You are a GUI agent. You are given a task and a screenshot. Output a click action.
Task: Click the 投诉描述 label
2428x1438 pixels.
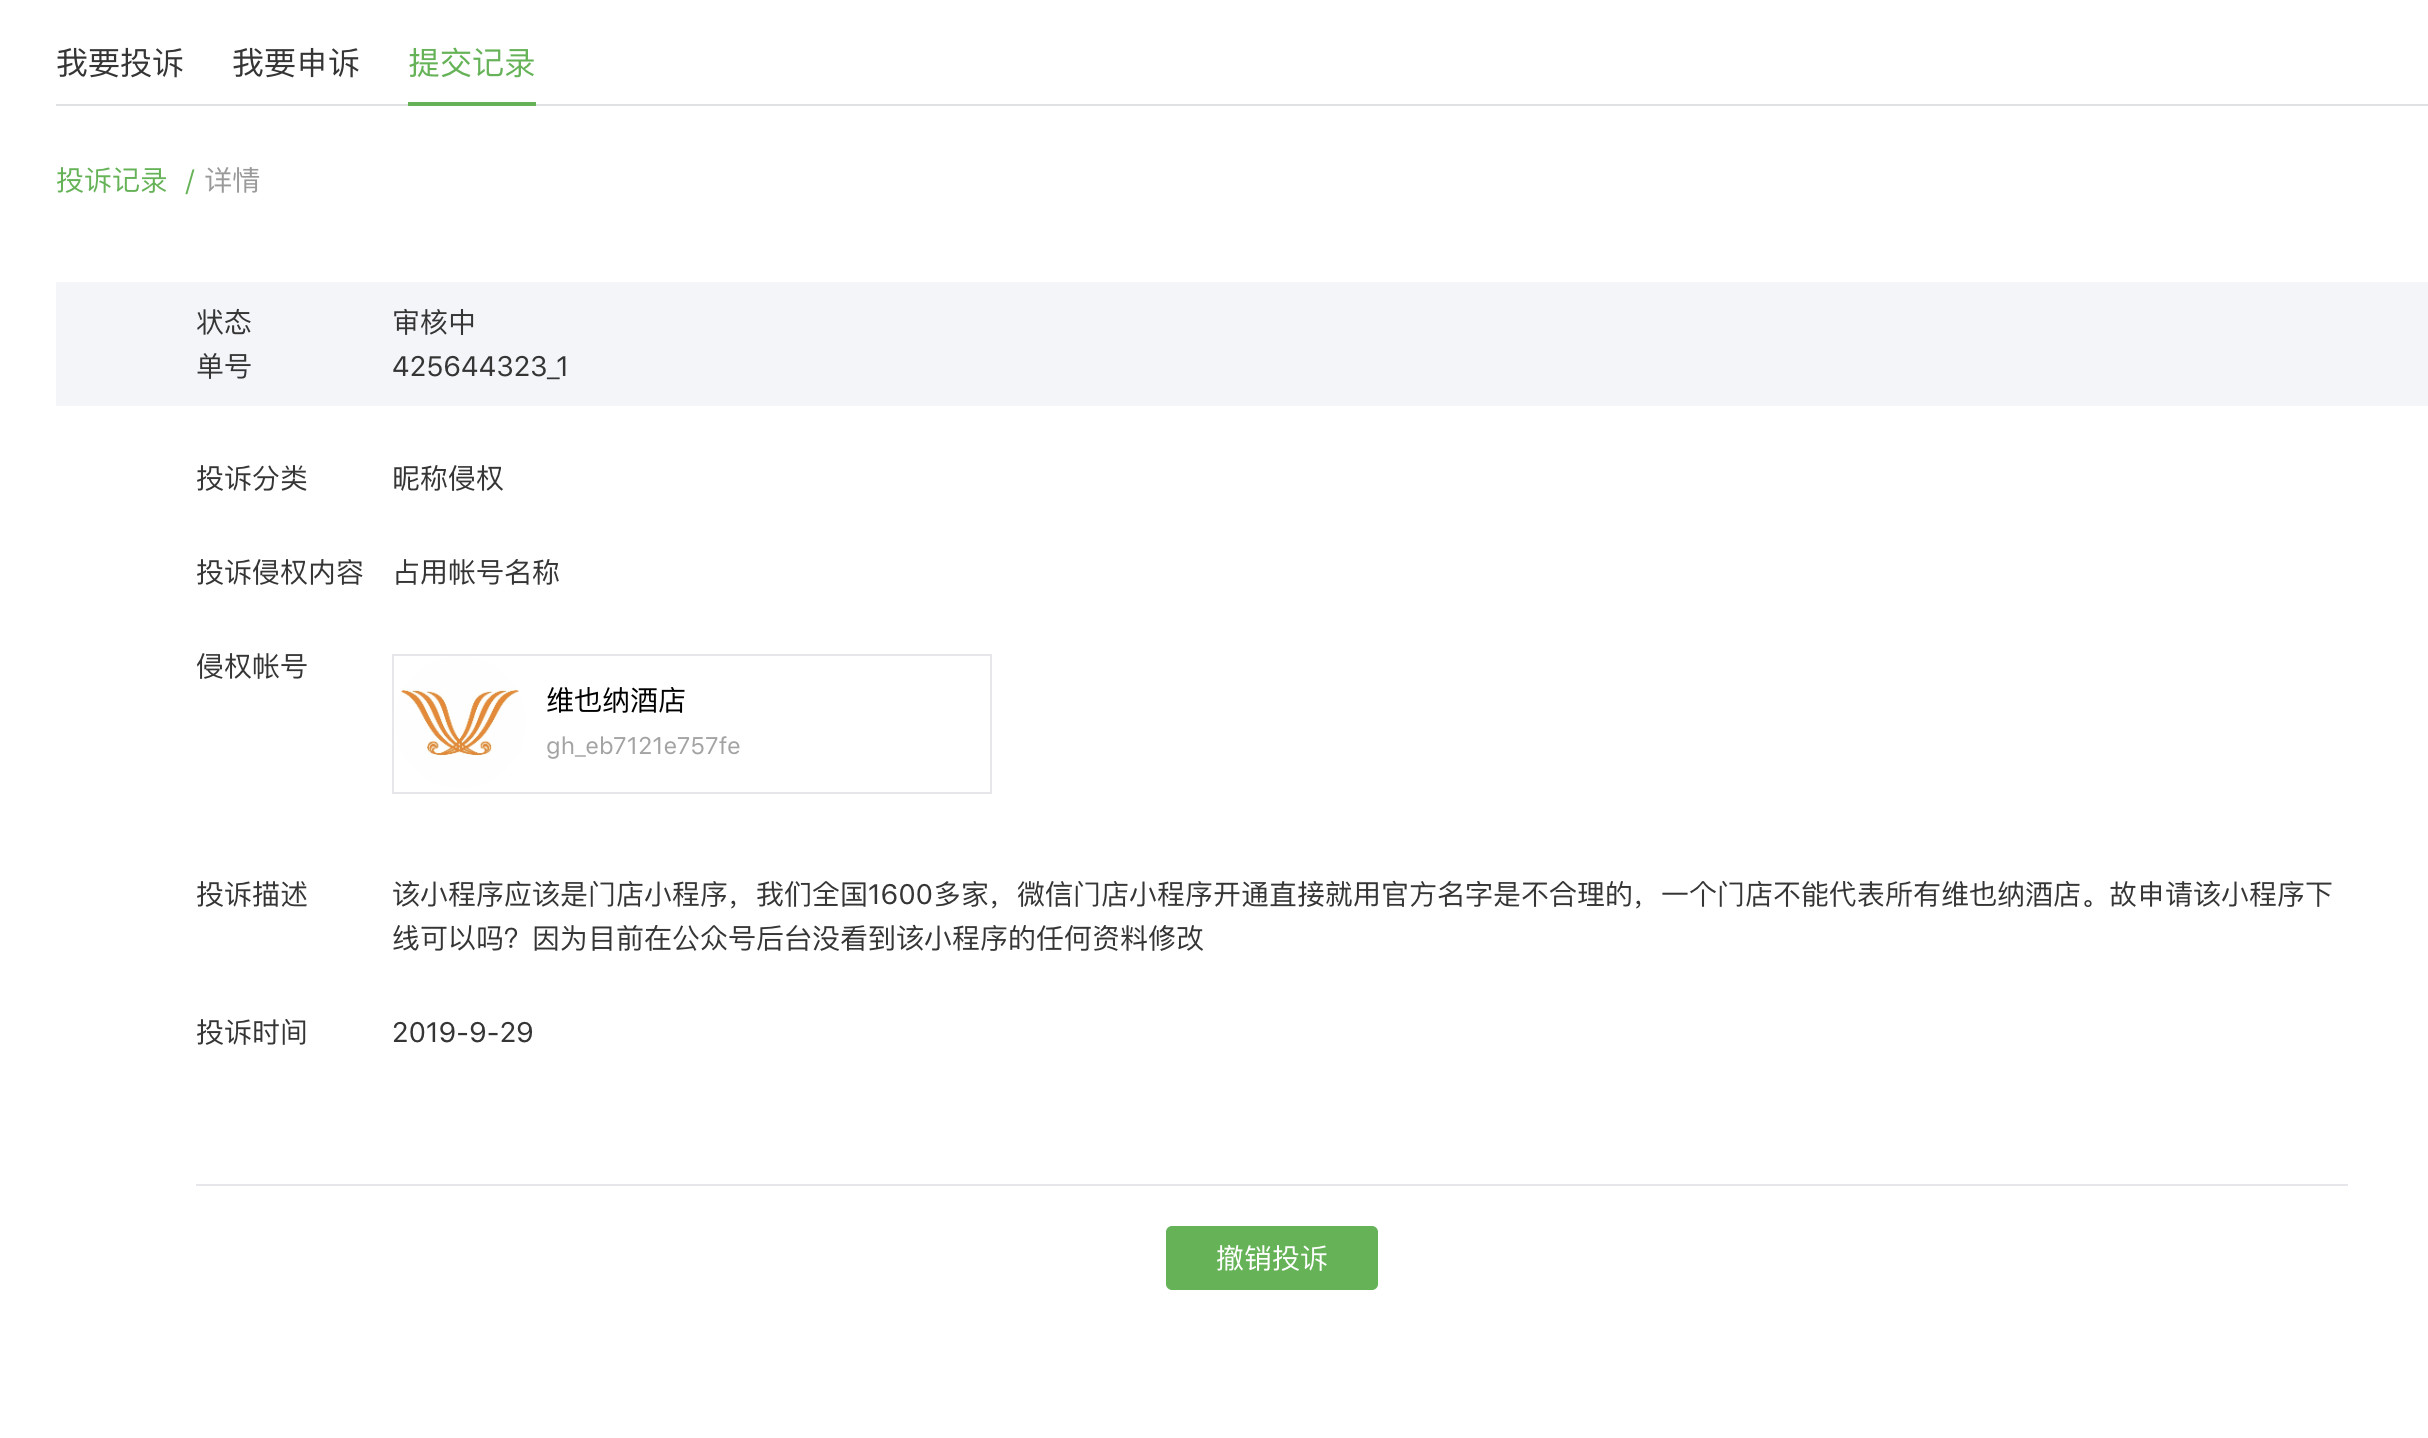(252, 894)
